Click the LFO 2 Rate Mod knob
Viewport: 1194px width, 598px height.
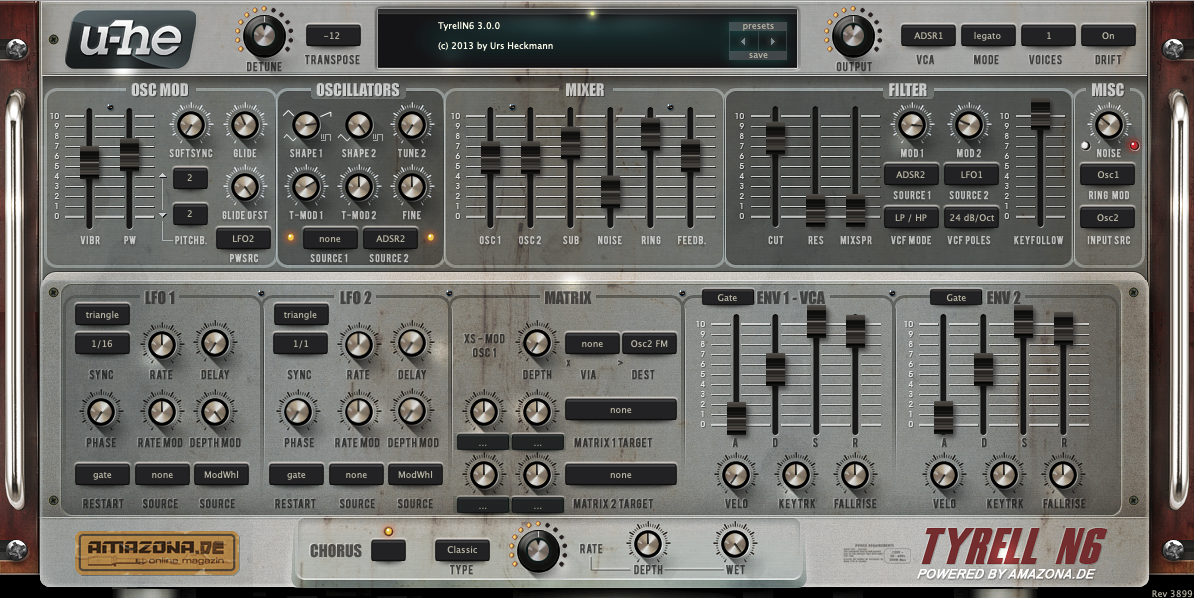358,411
